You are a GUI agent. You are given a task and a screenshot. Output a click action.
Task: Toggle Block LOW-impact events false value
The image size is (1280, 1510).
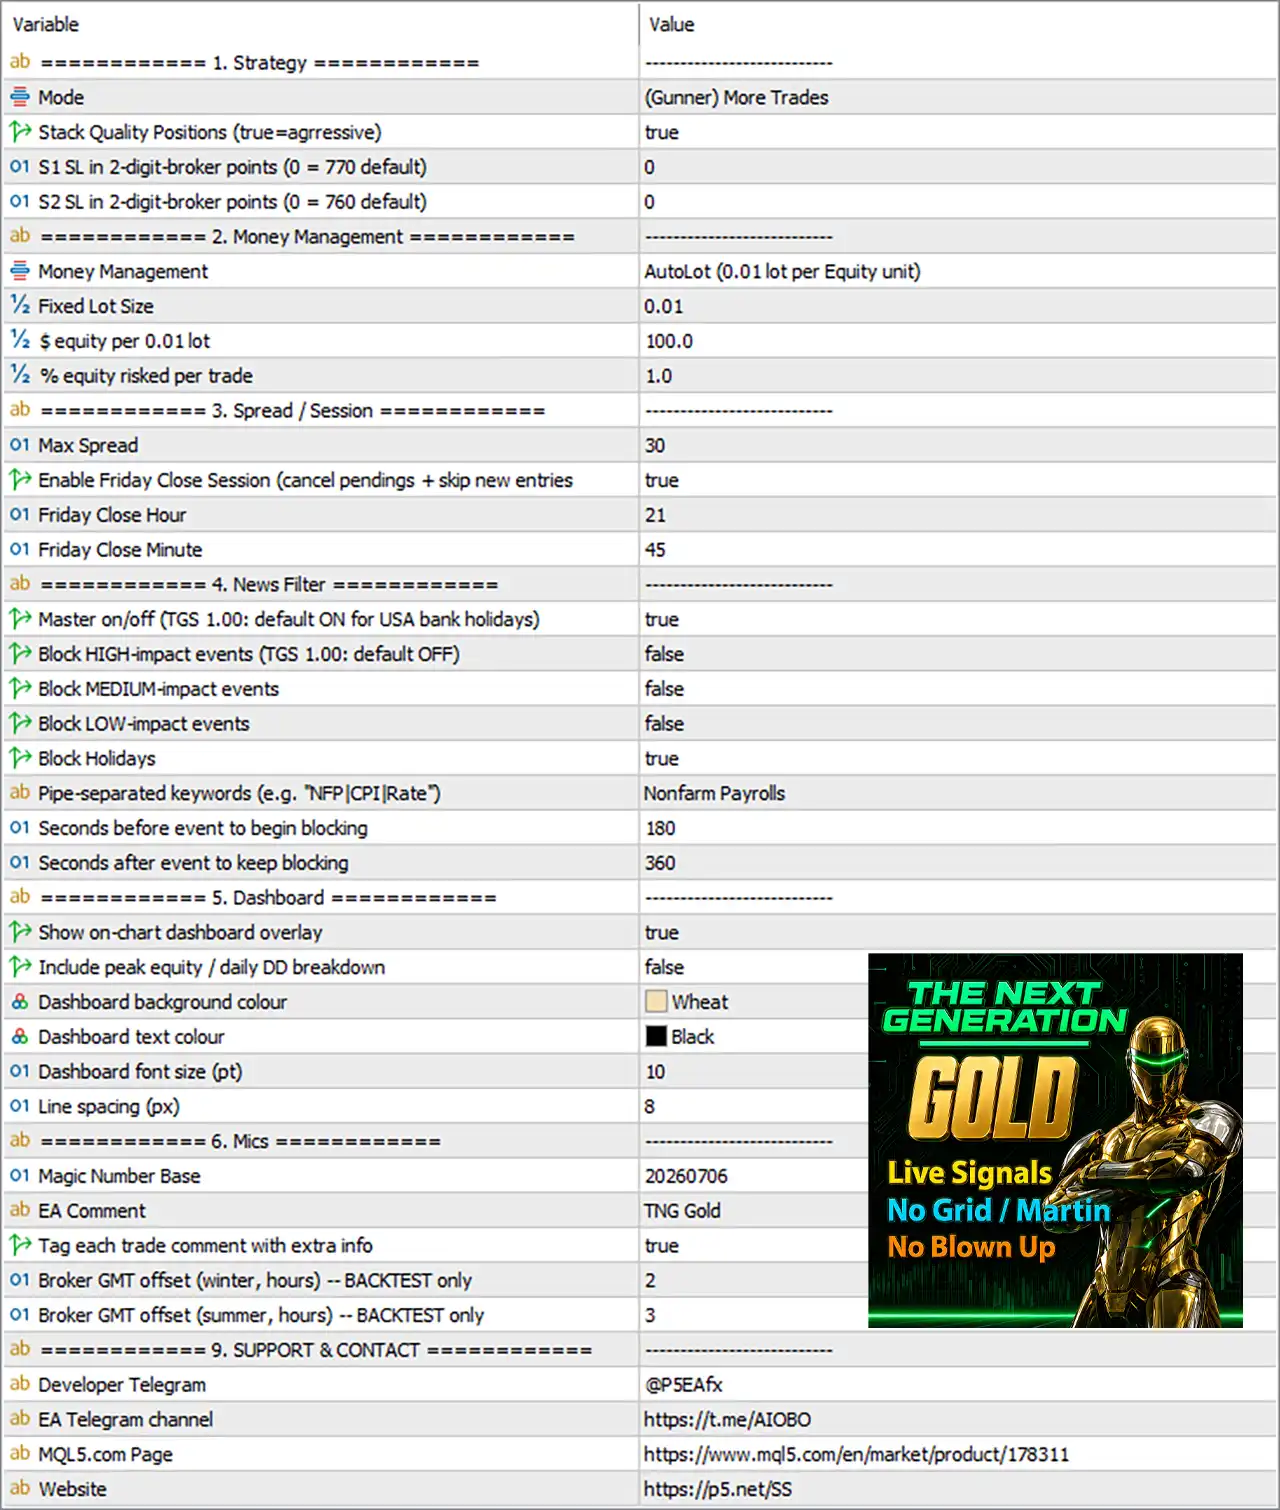[x=664, y=724]
